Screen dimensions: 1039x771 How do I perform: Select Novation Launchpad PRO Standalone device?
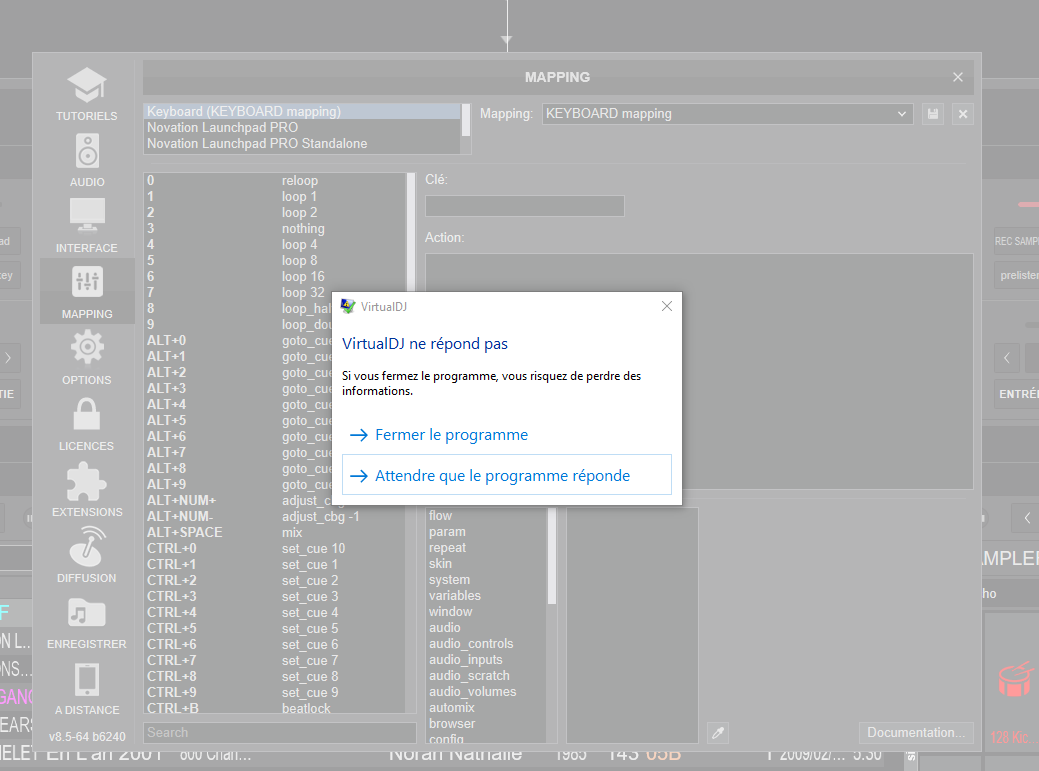[x=302, y=143]
